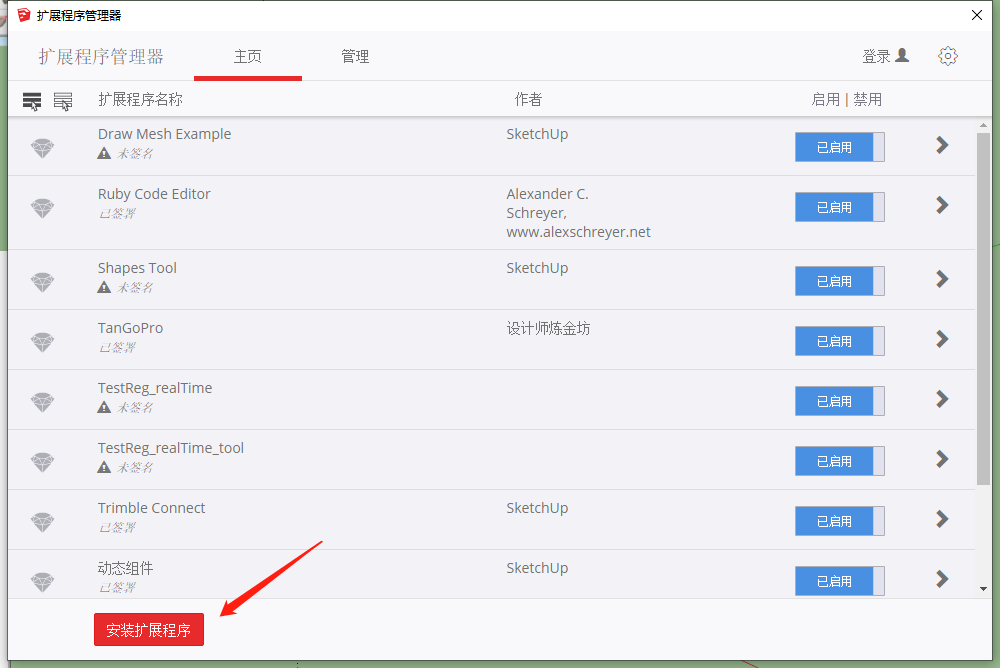The width and height of the screenshot is (1000, 668).
Task: Click the unsigned warning icon under Shapes Tool
Action: click(104, 287)
